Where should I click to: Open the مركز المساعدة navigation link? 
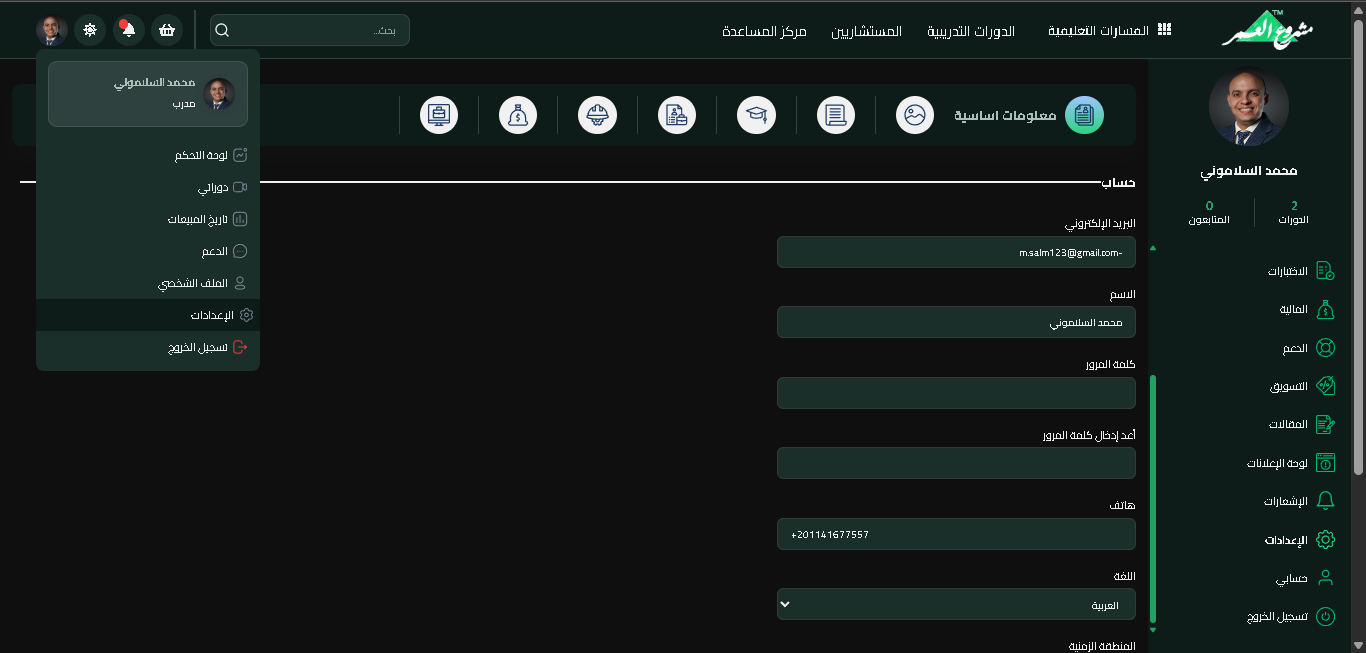pos(764,31)
